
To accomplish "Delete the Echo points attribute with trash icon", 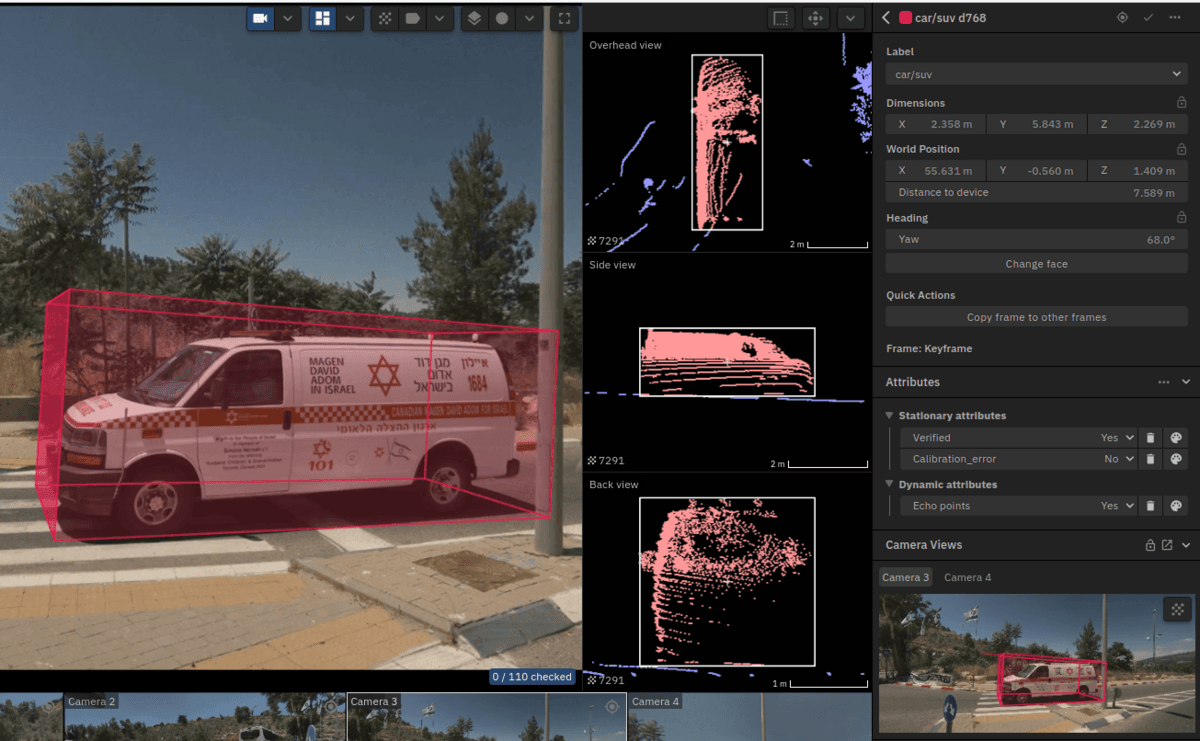I will pos(1150,506).
